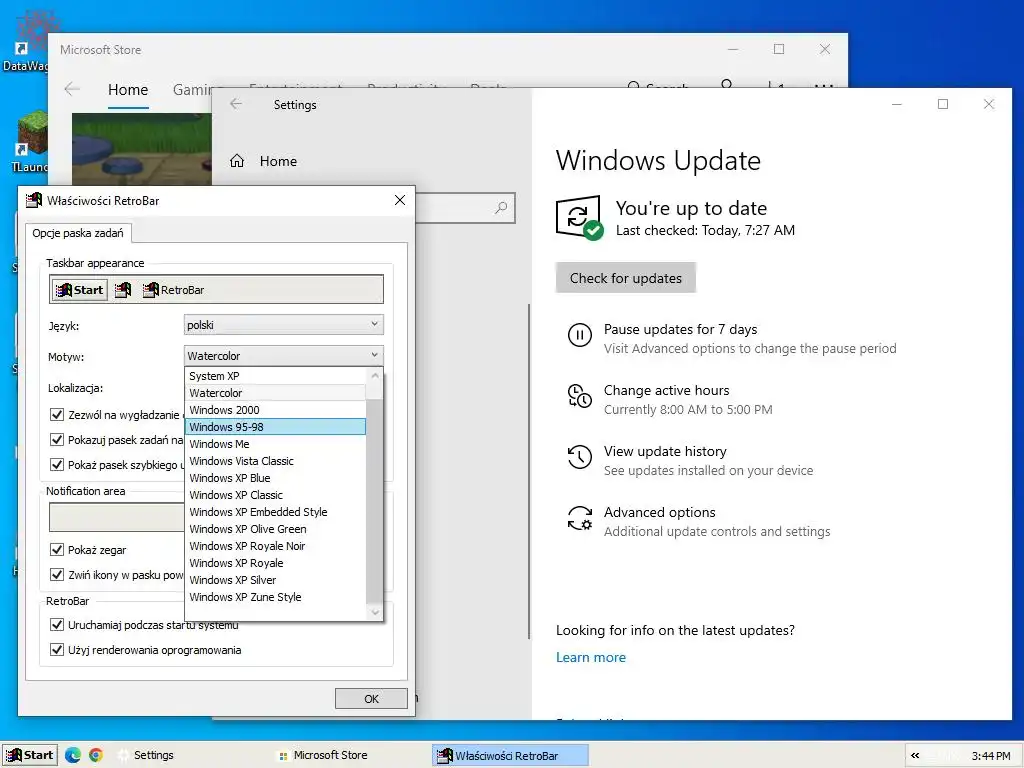
Task: Choose Watercolor theme from list
Action: pyautogui.click(x=275, y=392)
